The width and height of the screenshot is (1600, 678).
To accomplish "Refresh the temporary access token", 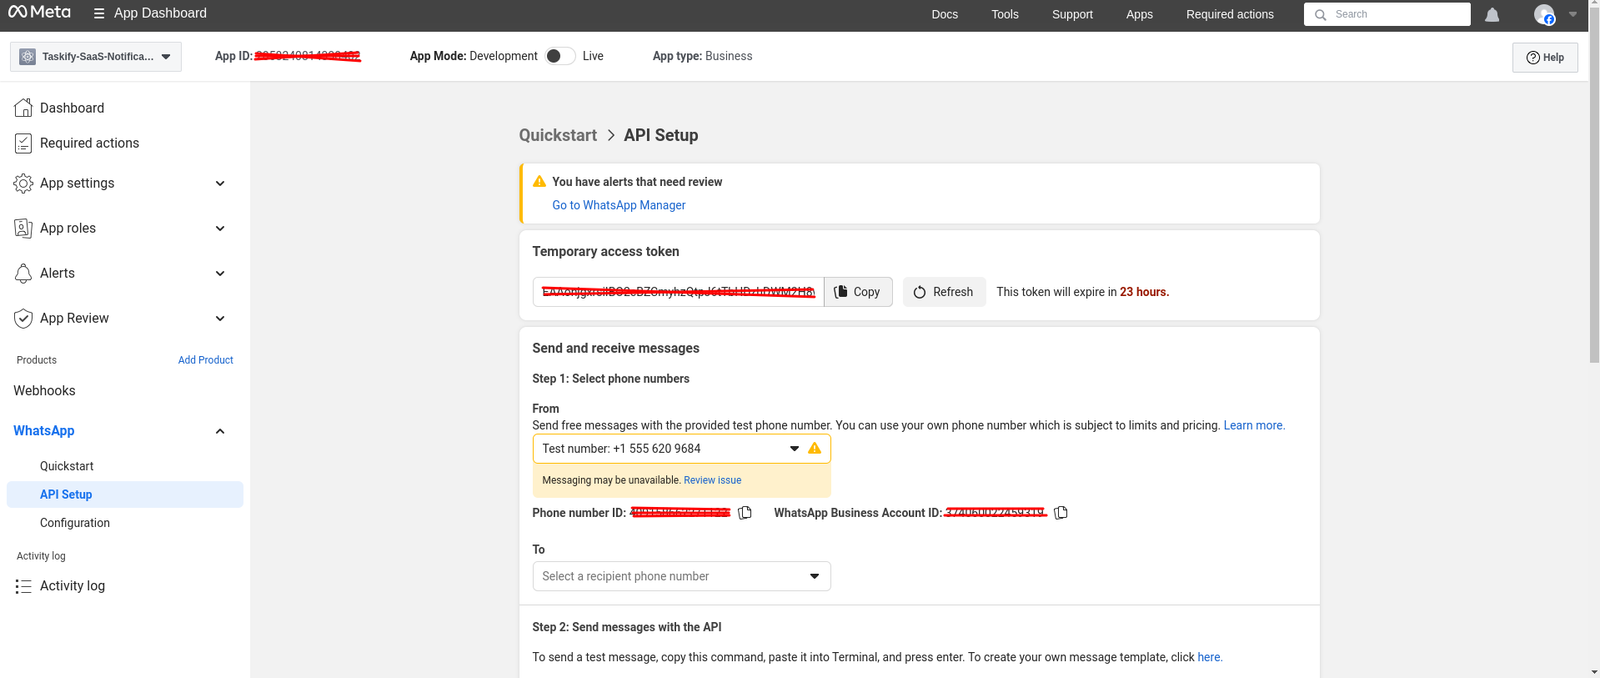I will coord(943,292).
